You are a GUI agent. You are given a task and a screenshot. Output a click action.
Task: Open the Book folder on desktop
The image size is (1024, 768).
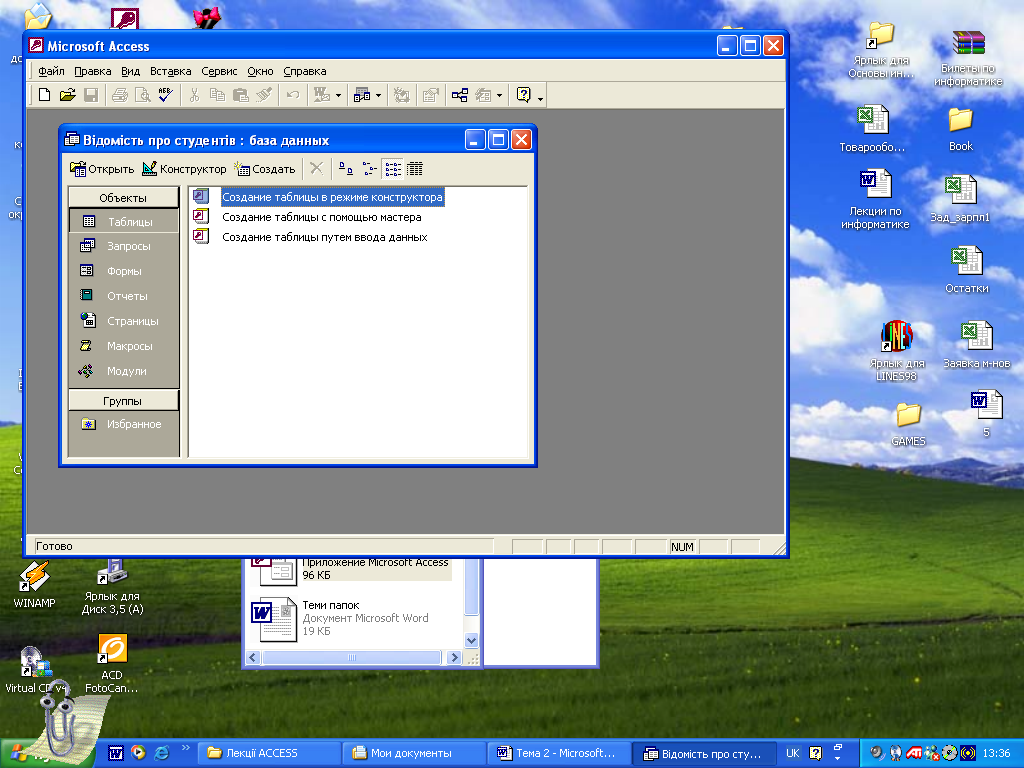tap(961, 129)
